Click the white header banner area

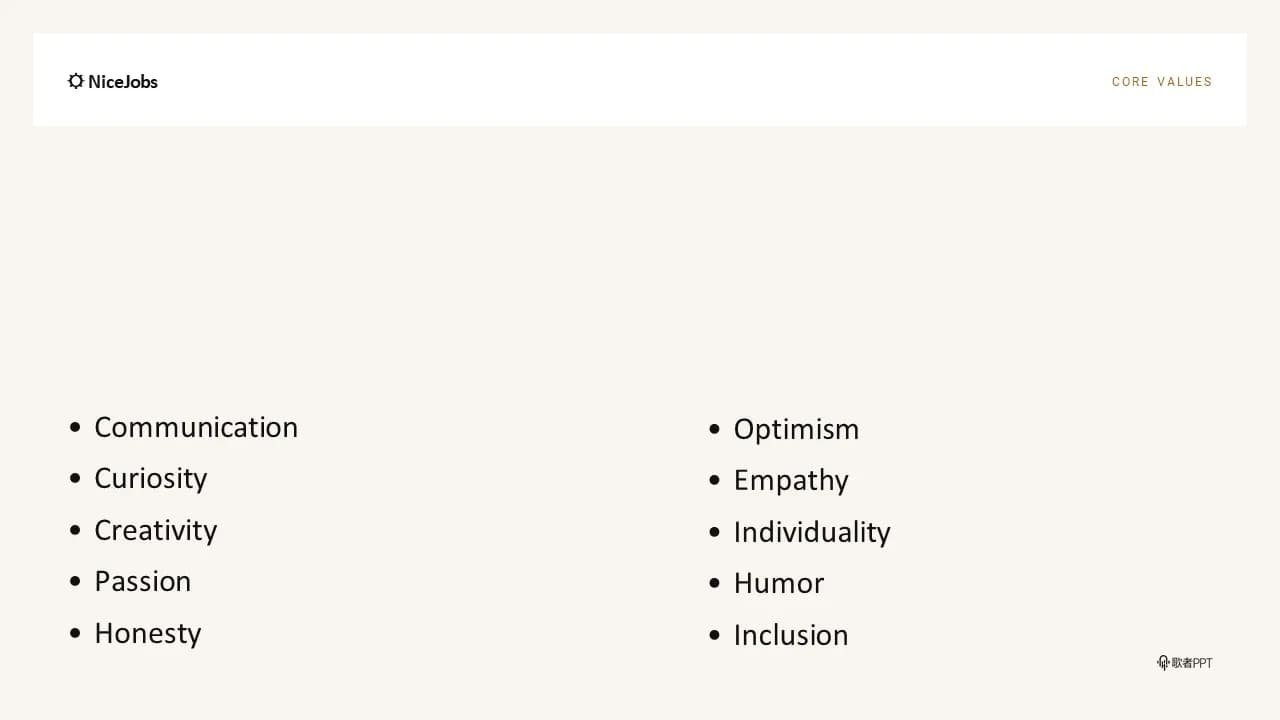point(640,80)
